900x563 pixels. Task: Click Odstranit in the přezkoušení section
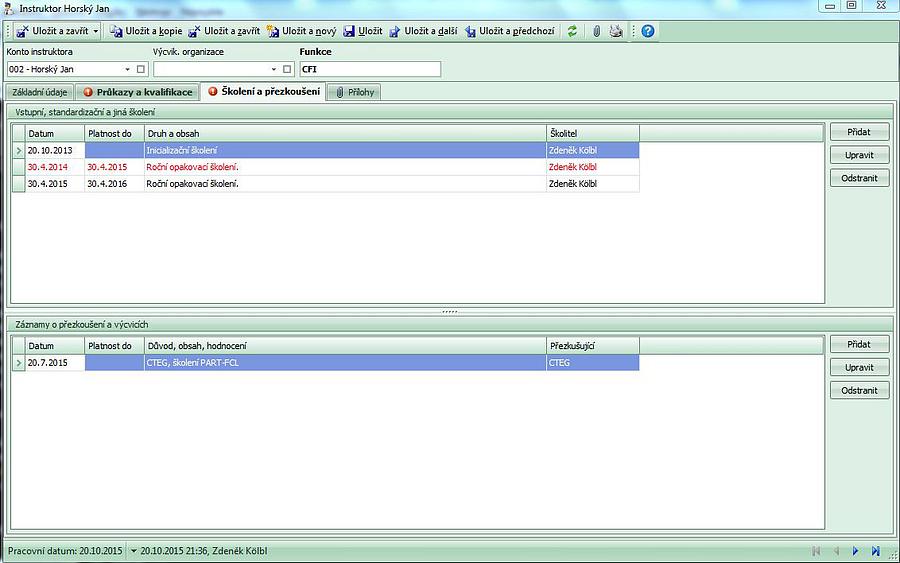pyautogui.click(x=859, y=390)
